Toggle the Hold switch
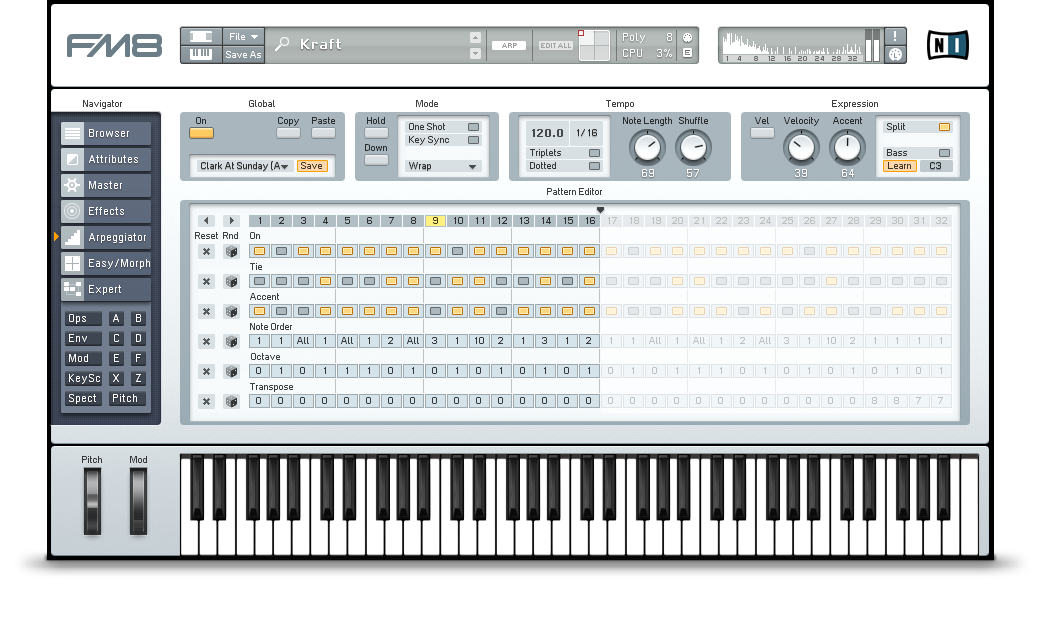This screenshot has height=640, width=1040. pos(376,133)
